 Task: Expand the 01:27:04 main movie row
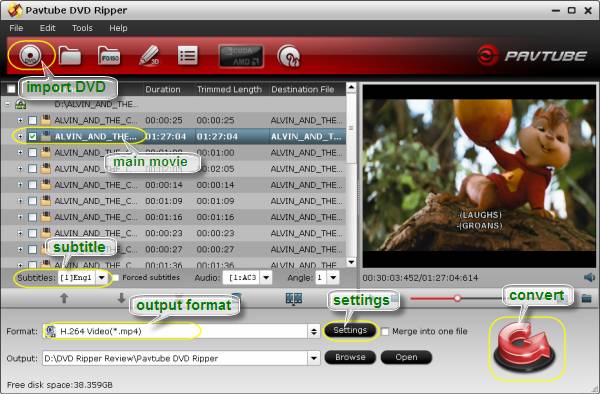click(x=20, y=137)
